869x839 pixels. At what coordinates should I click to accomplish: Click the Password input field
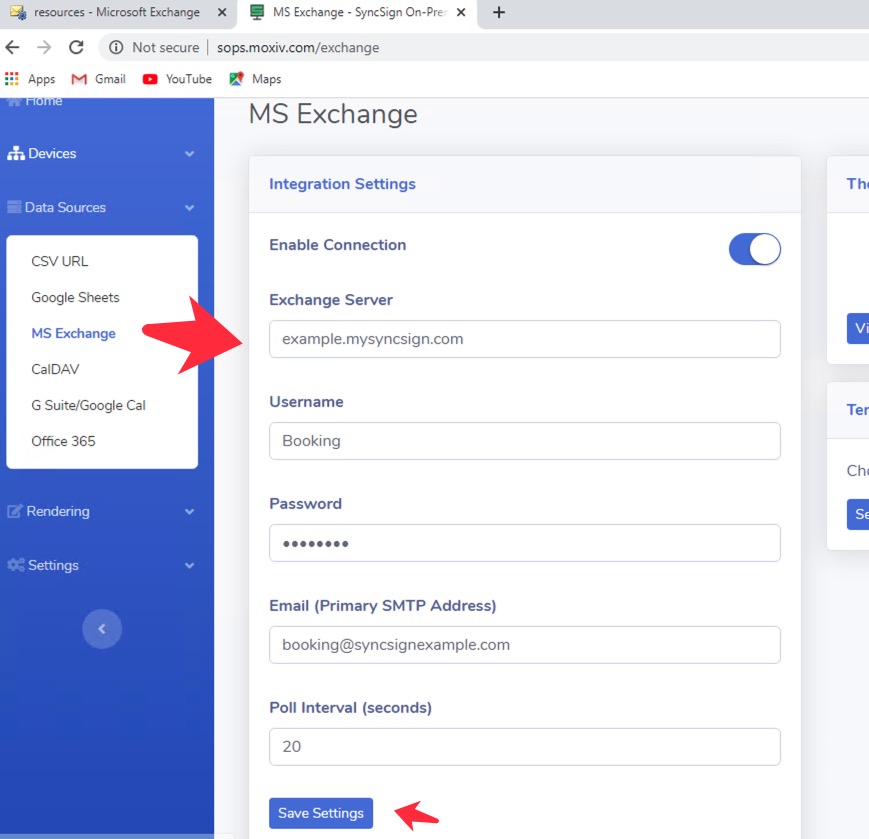pyautogui.click(x=524, y=543)
